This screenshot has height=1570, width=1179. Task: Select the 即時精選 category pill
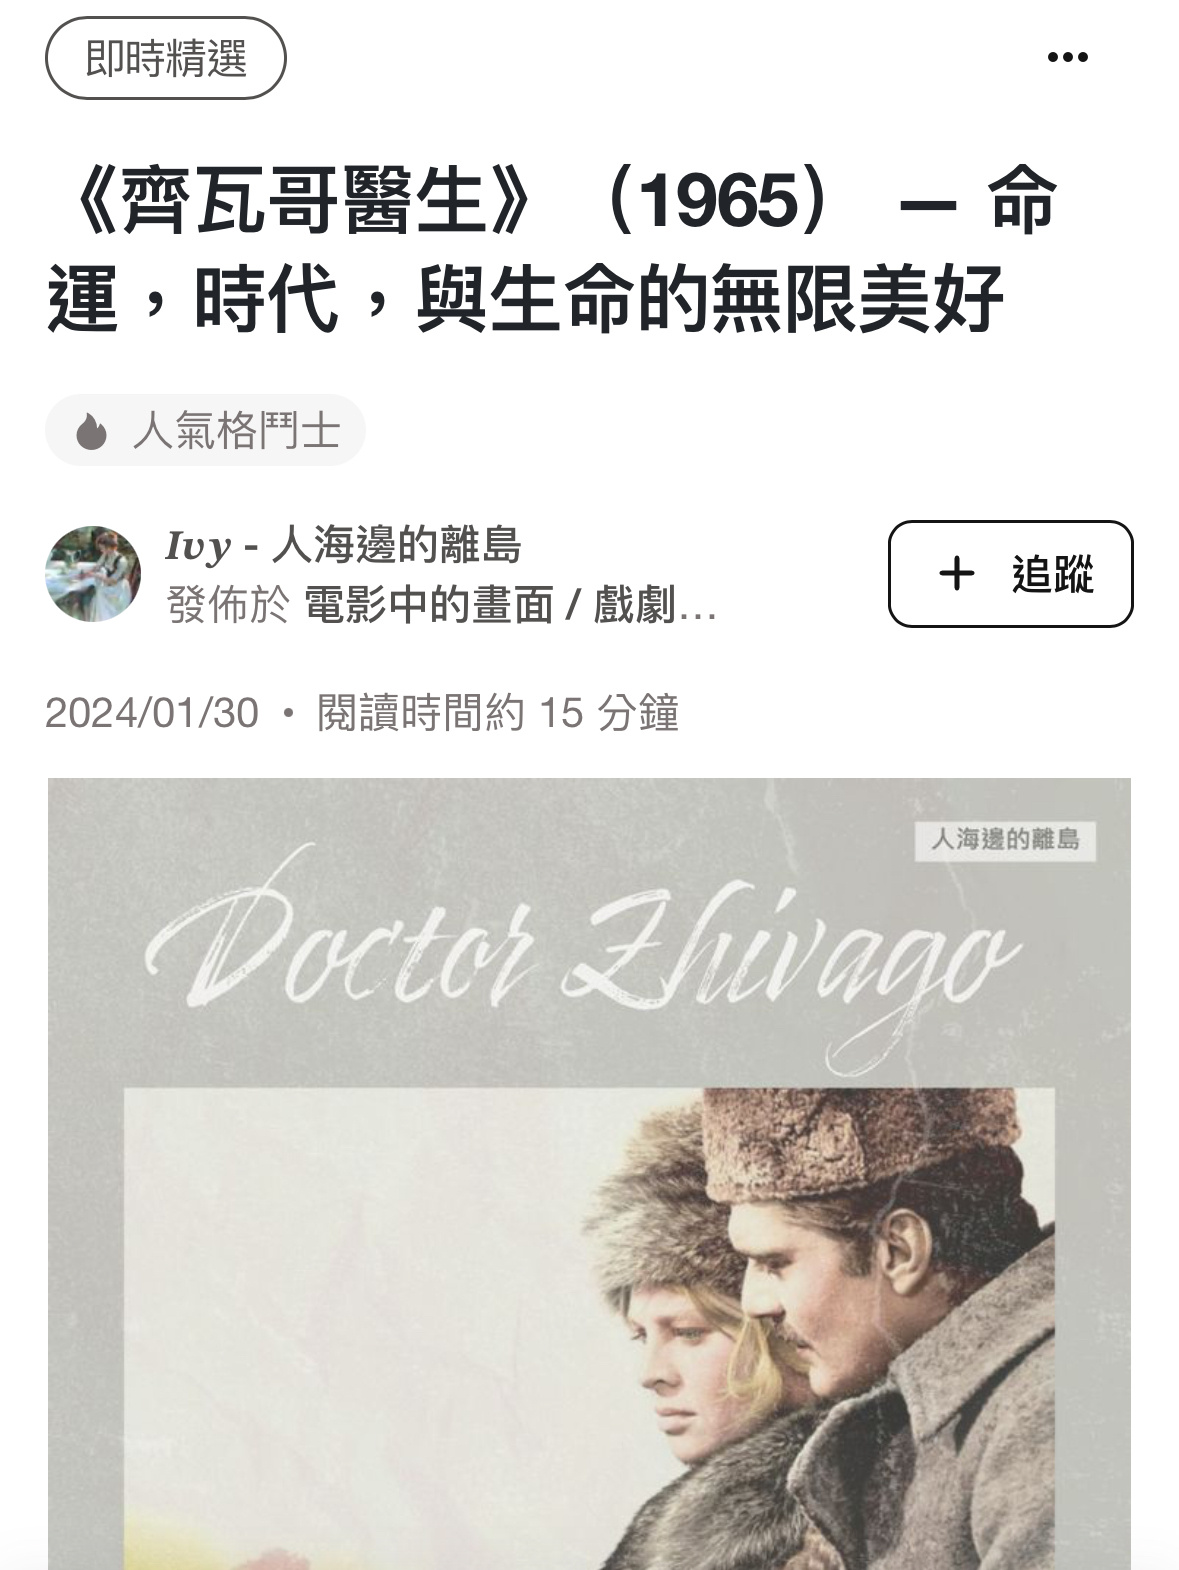(166, 58)
